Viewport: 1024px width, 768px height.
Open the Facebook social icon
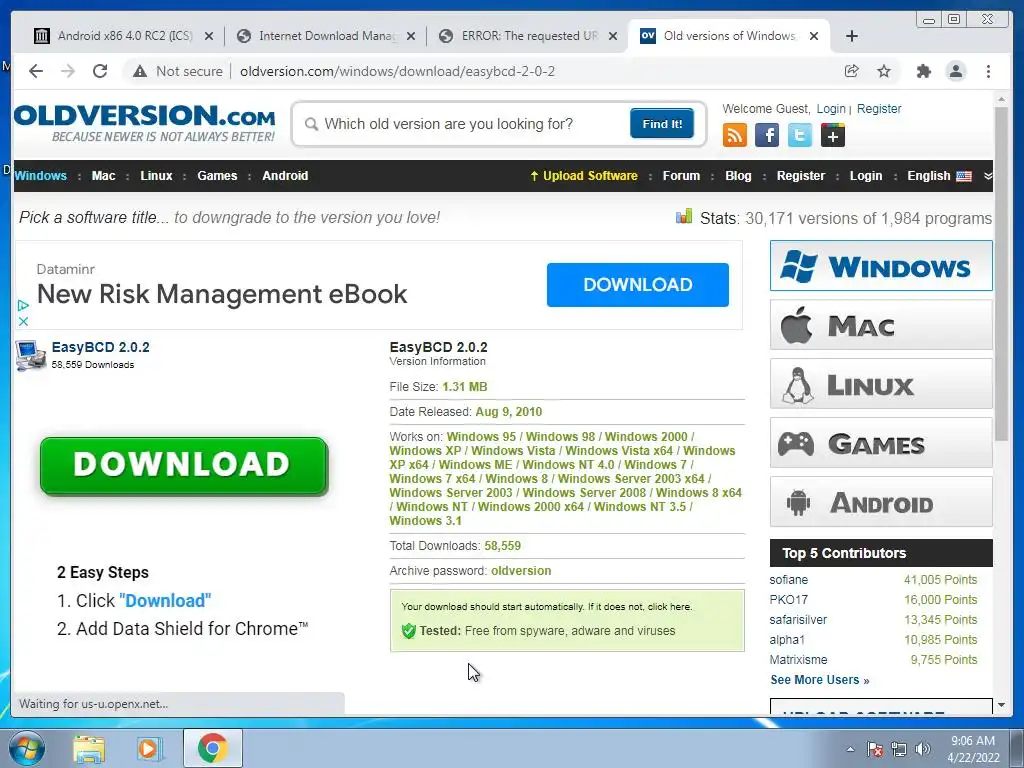767,135
